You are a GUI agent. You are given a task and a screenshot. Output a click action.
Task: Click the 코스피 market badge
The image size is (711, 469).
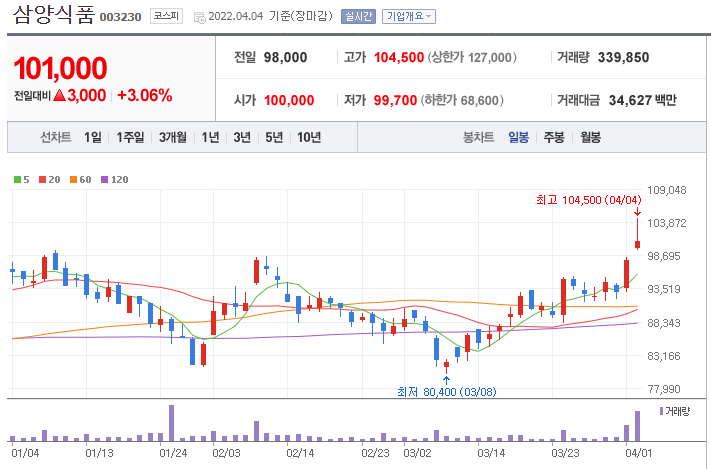click(166, 16)
